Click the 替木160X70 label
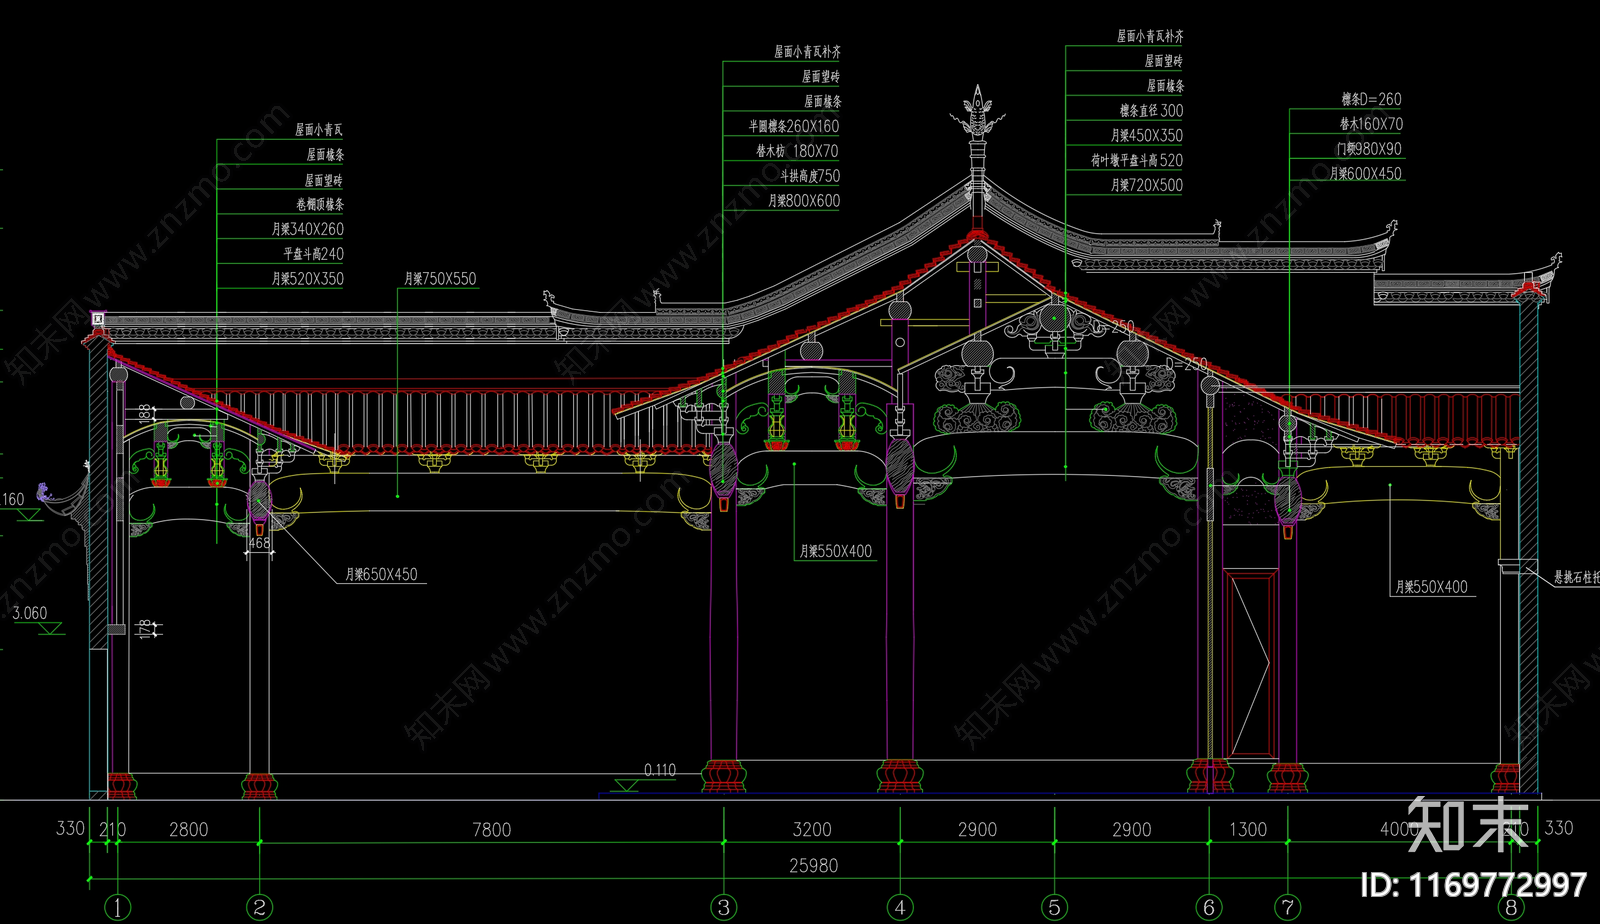 (x=1371, y=124)
